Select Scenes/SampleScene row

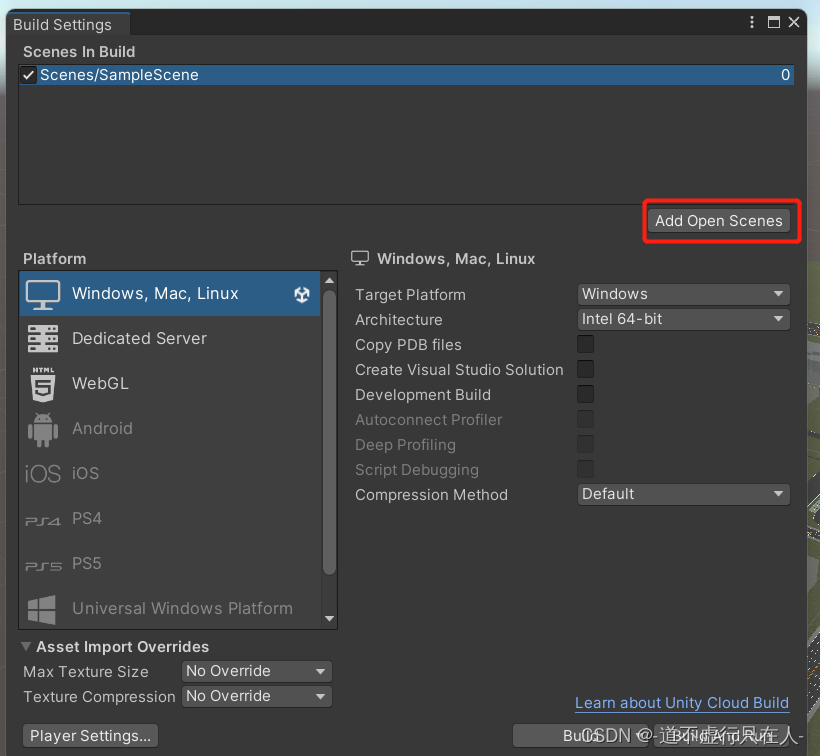click(x=406, y=75)
